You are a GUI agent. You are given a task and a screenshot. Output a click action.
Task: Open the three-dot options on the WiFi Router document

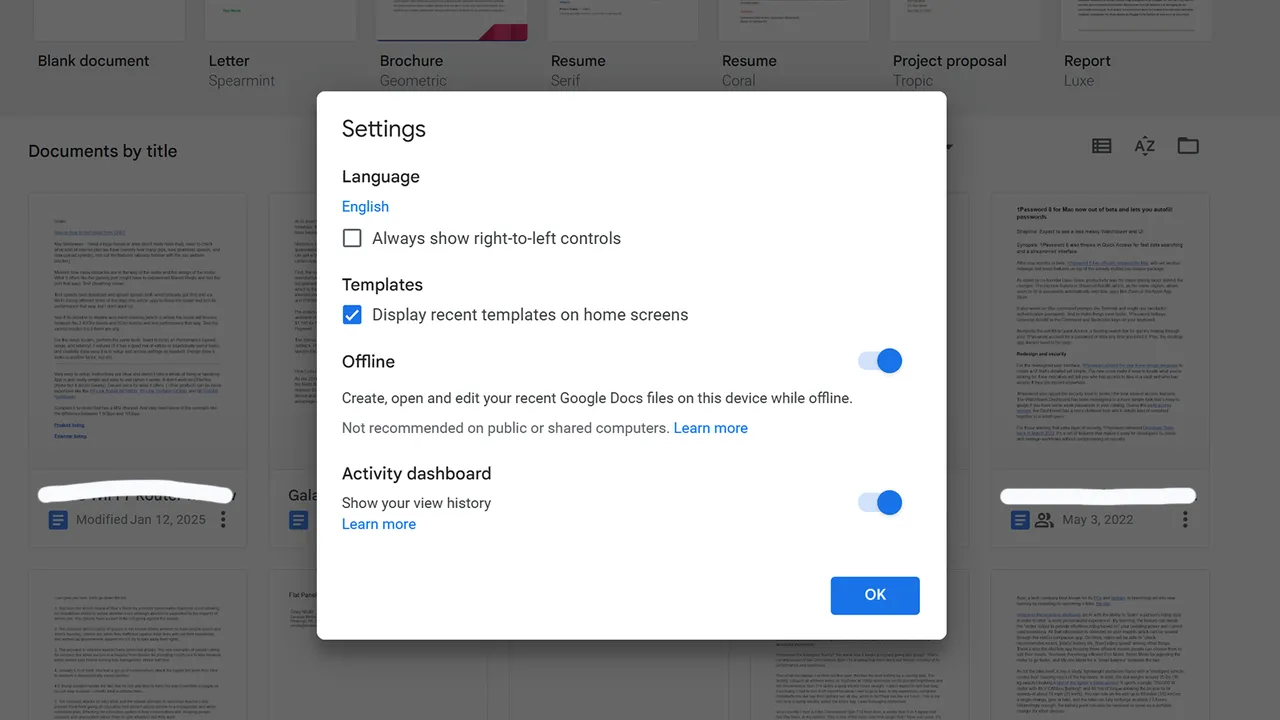click(x=223, y=519)
